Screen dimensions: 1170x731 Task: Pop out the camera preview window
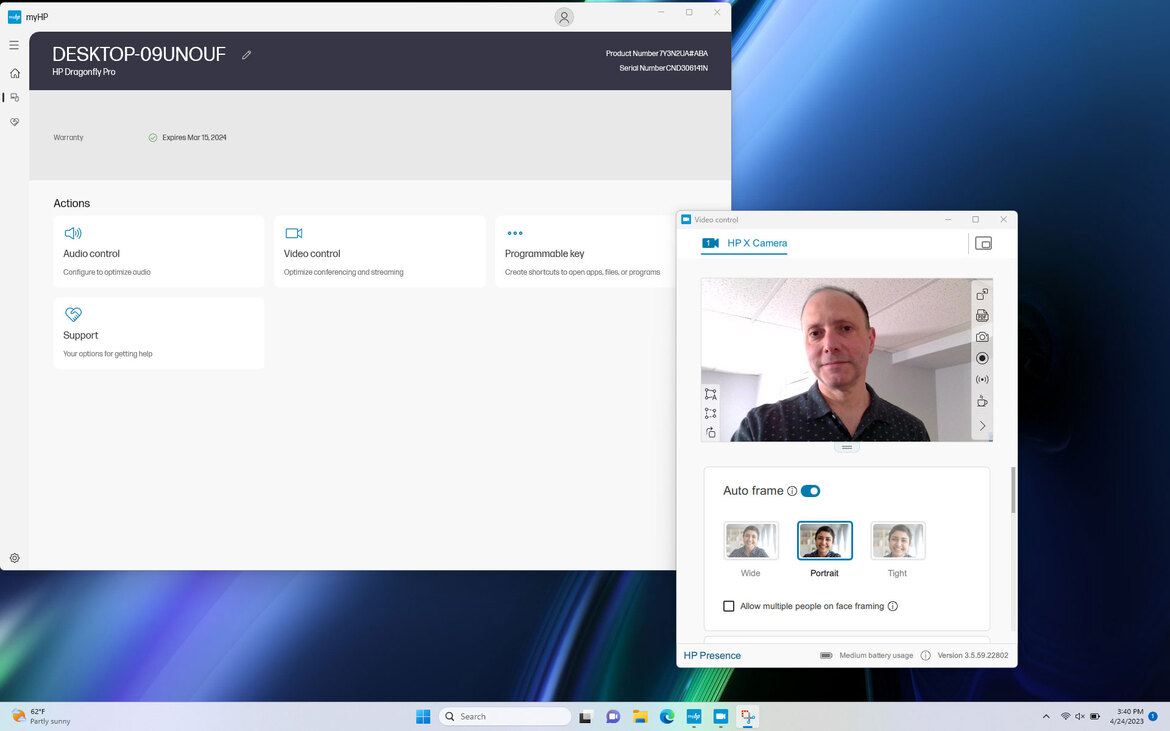click(x=982, y=294)
